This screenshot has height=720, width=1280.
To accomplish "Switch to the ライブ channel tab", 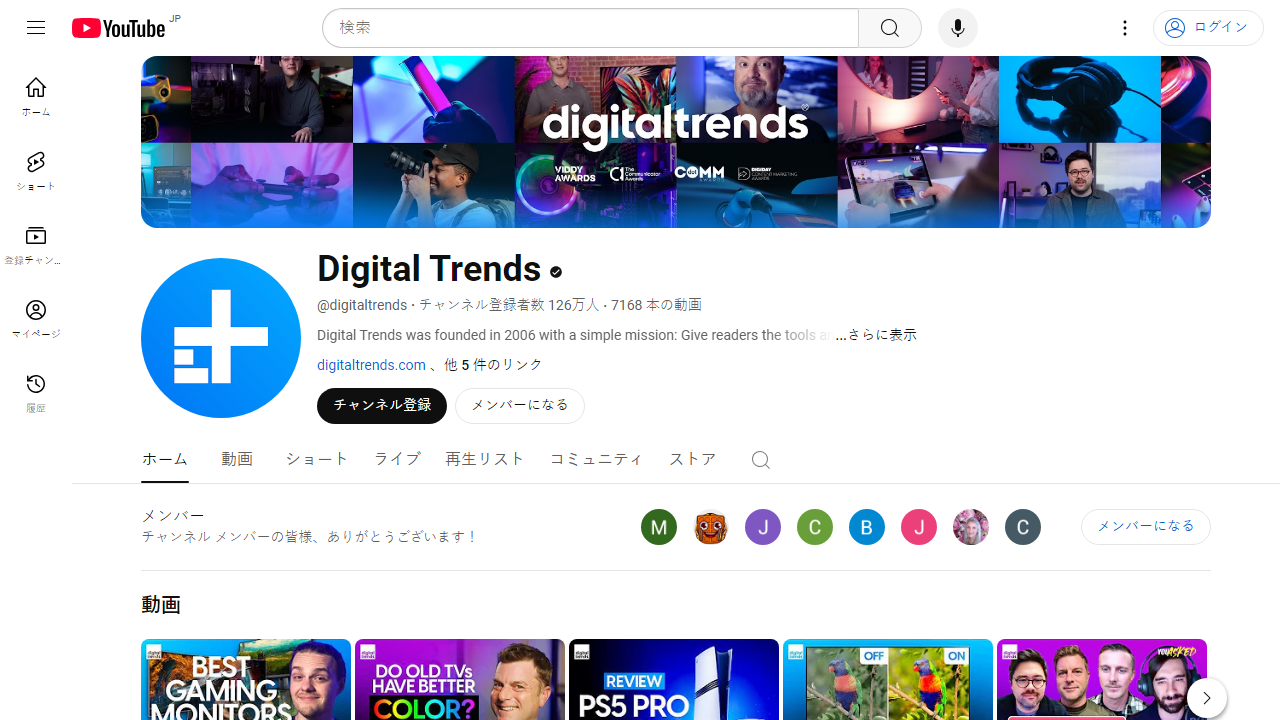I will point(397,459).
